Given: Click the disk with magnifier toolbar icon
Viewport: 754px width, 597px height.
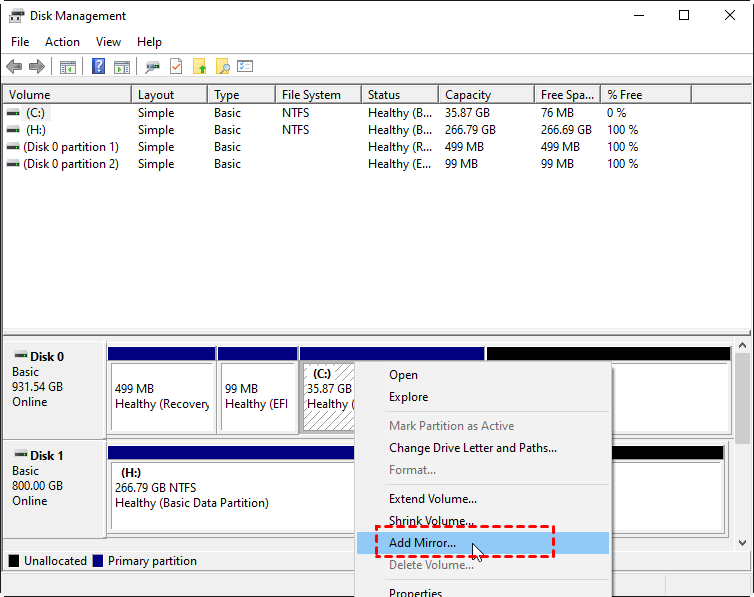Looking at the screenshot, I should coord(152,67).
